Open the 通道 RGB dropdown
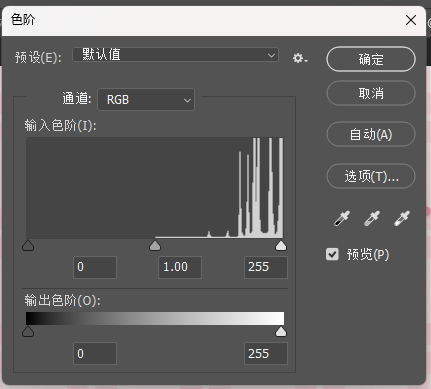Image resolution: width=431 pixels, height=389 pixels. pyautogui.click(x=146, y=99)
